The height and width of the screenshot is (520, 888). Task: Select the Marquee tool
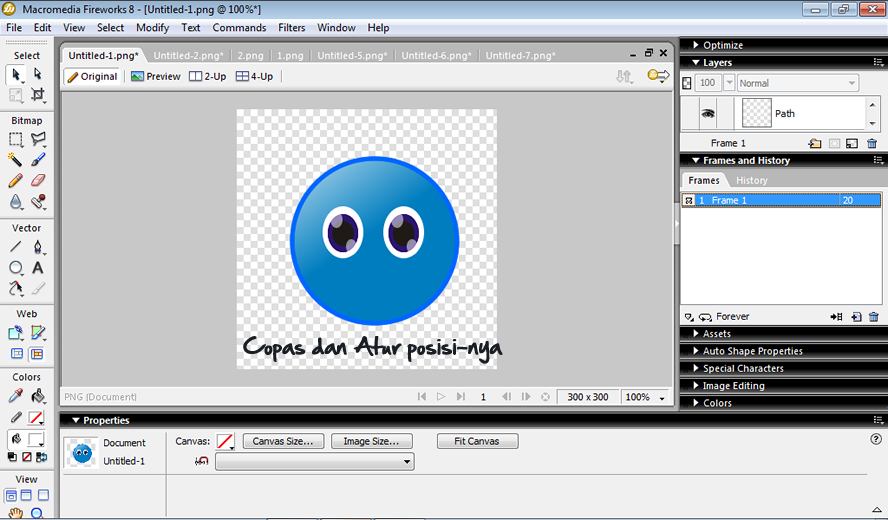pyautogui.click(x=15, y=139)
